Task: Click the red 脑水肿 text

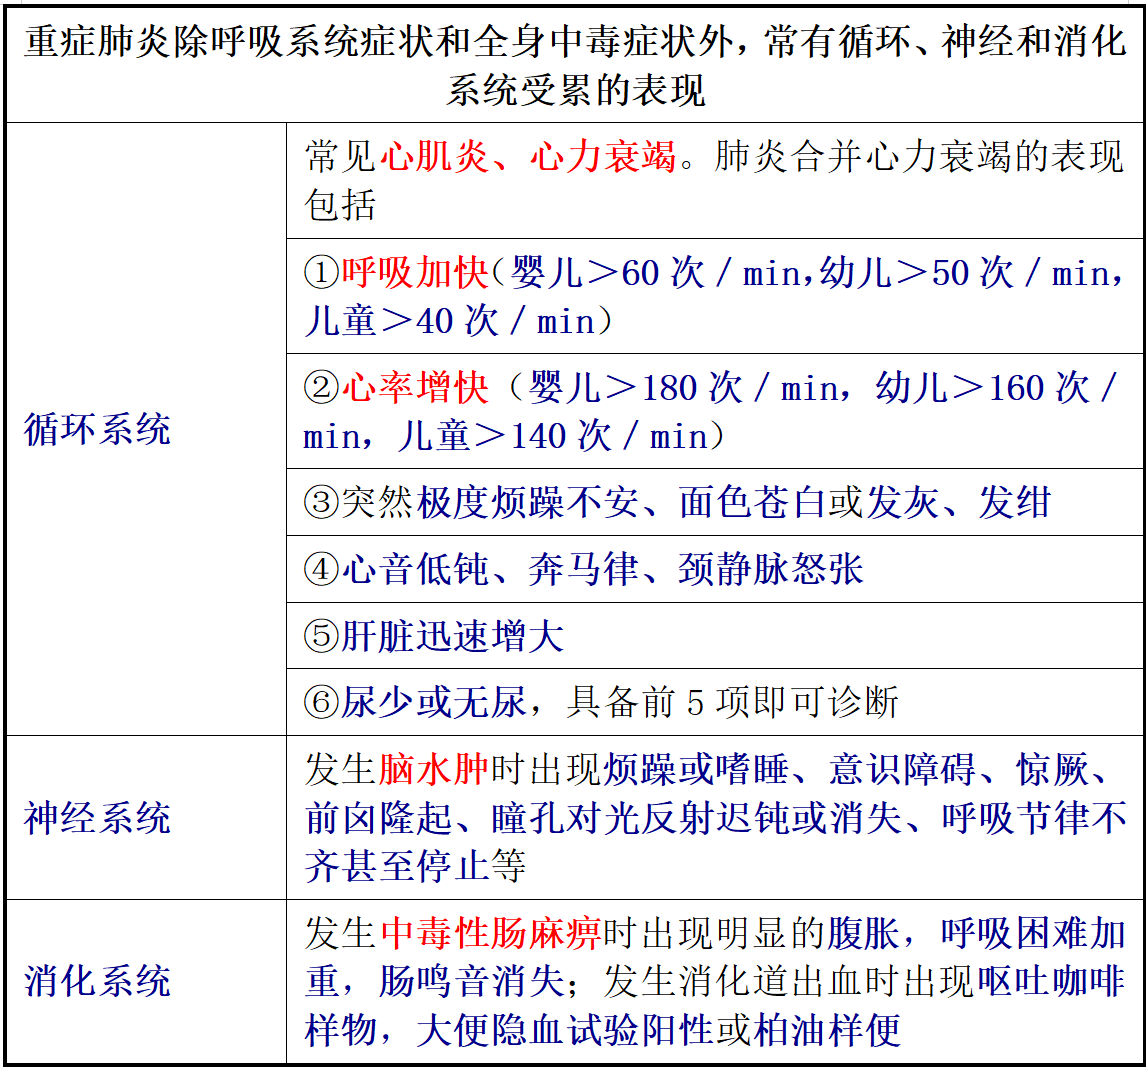Action: coord(434,770)
